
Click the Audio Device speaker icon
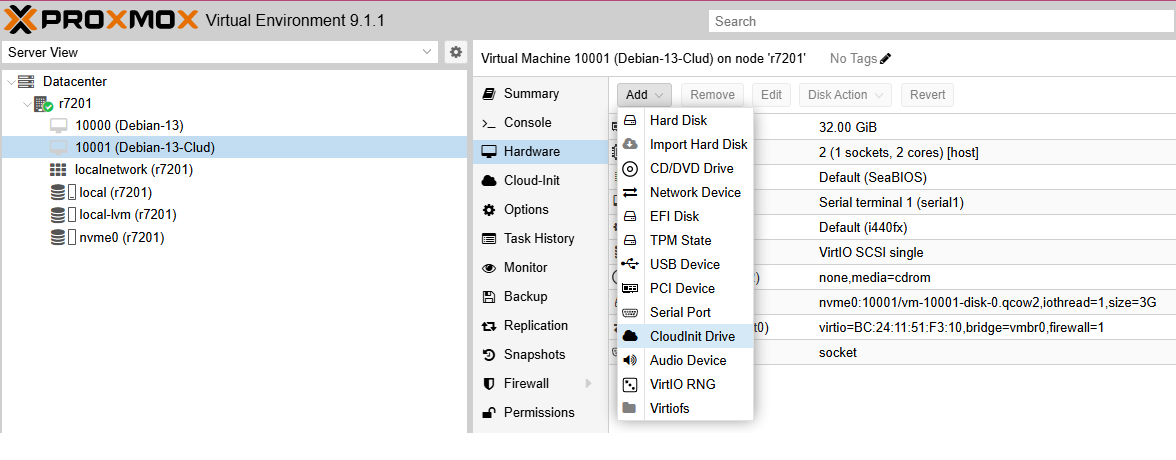[x=630, y=360]
